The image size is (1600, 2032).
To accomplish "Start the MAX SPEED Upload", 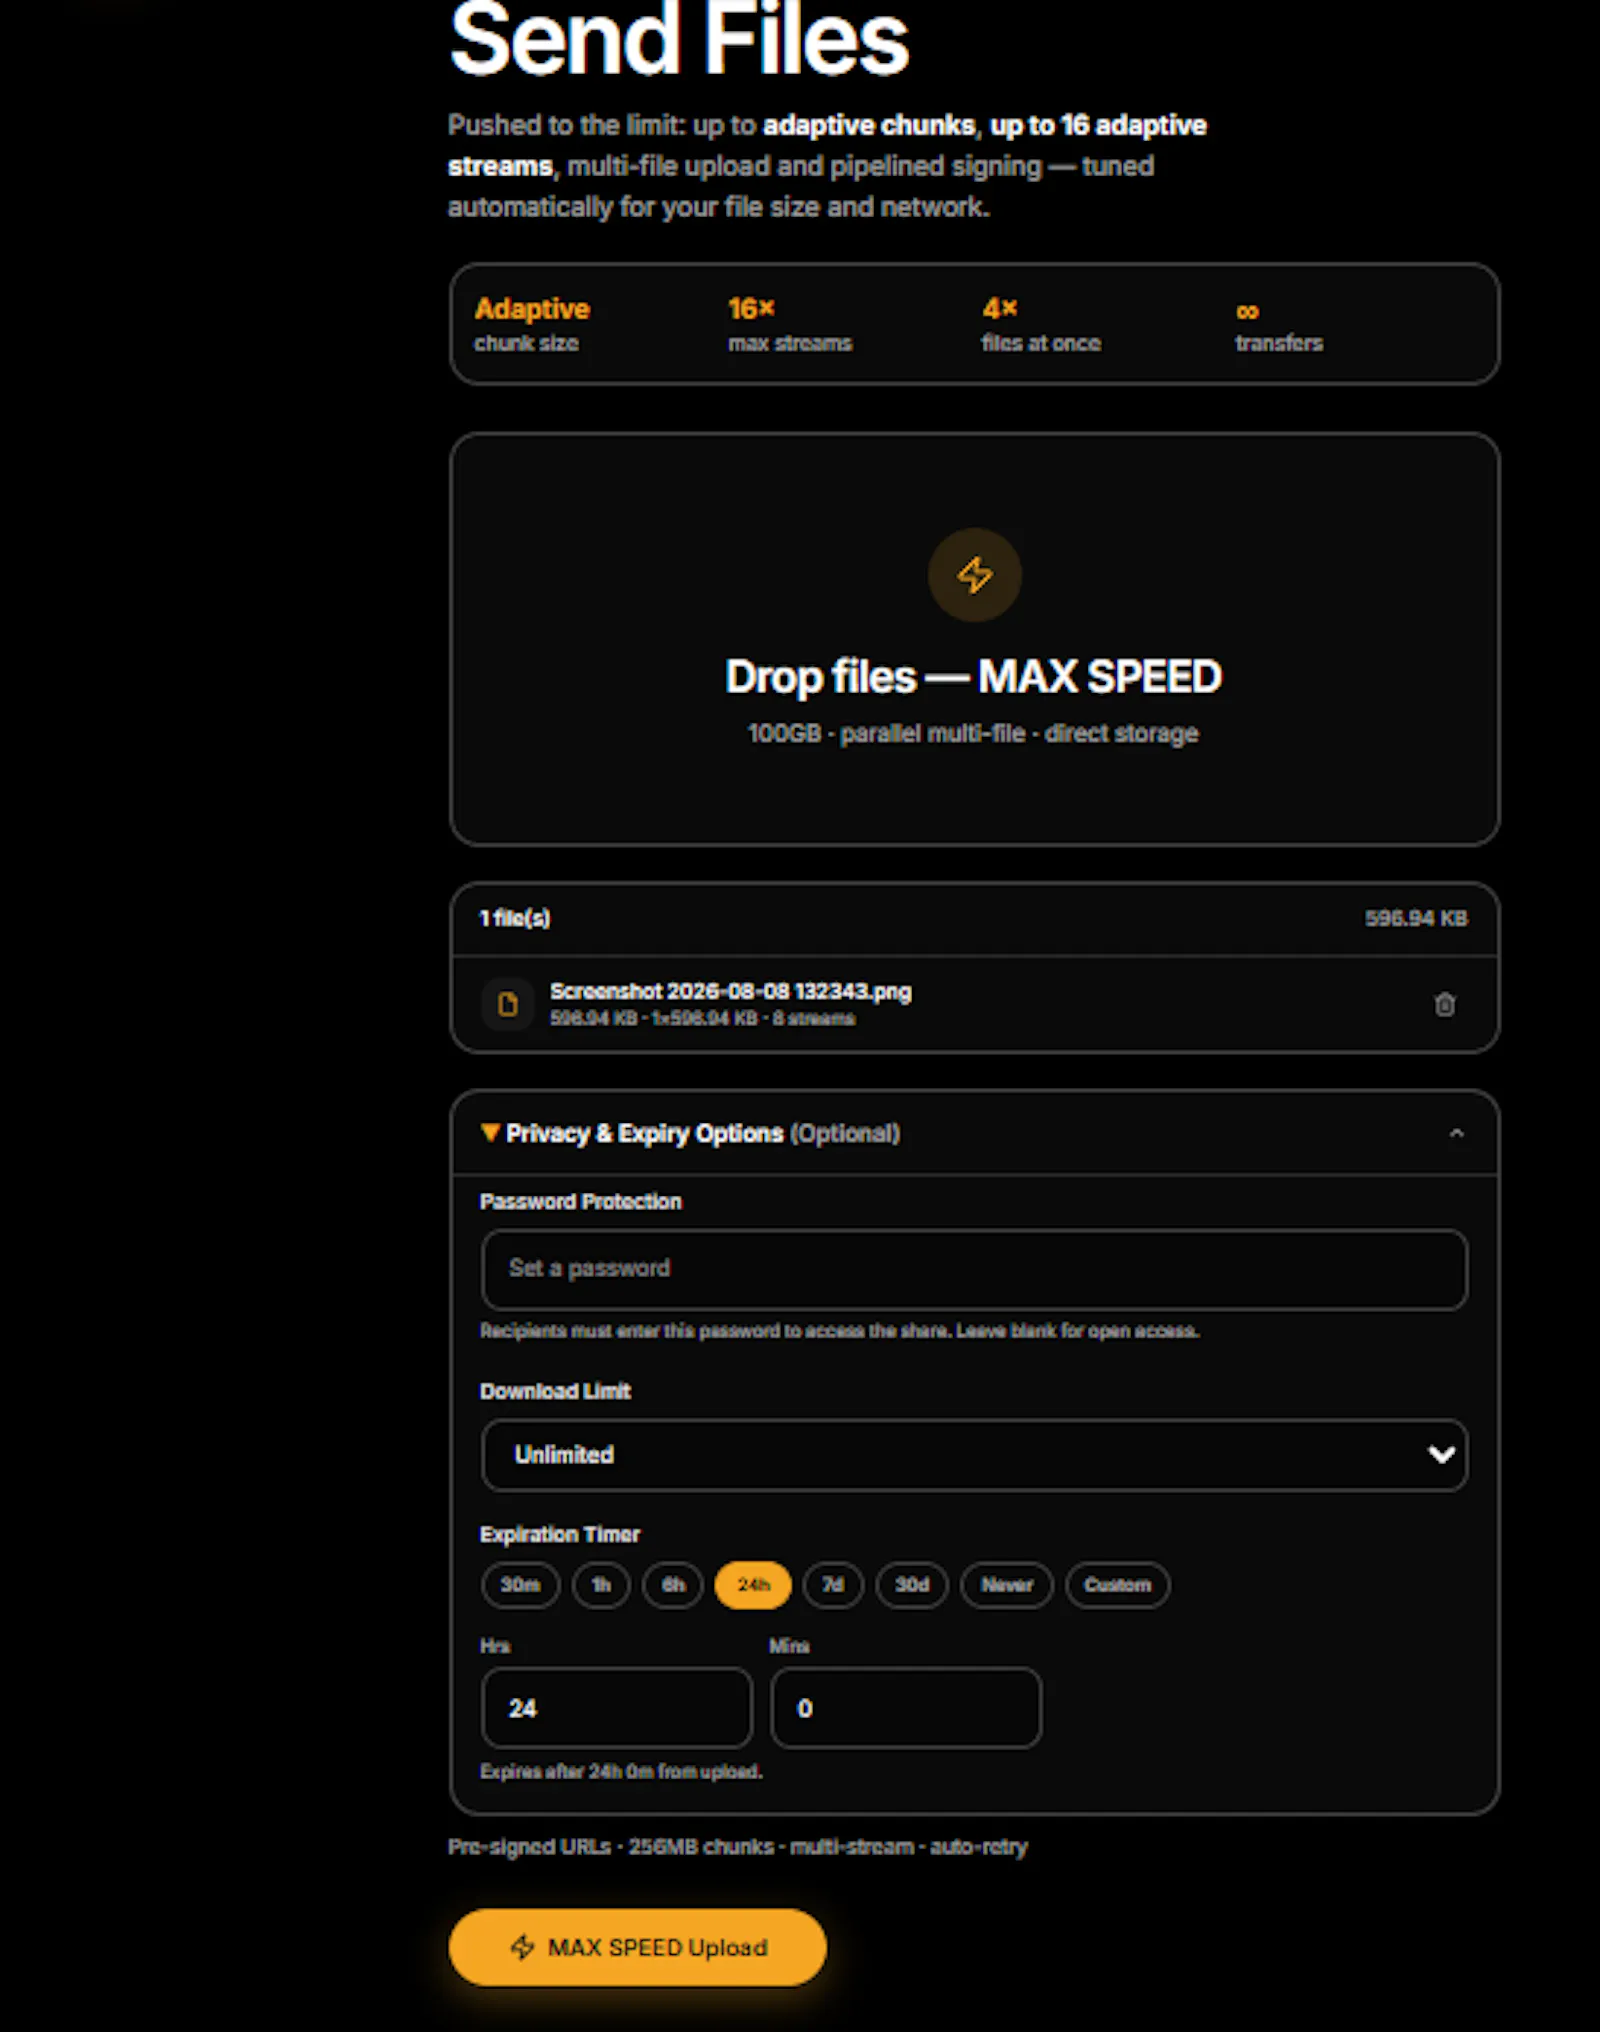I will point(637,1947).
